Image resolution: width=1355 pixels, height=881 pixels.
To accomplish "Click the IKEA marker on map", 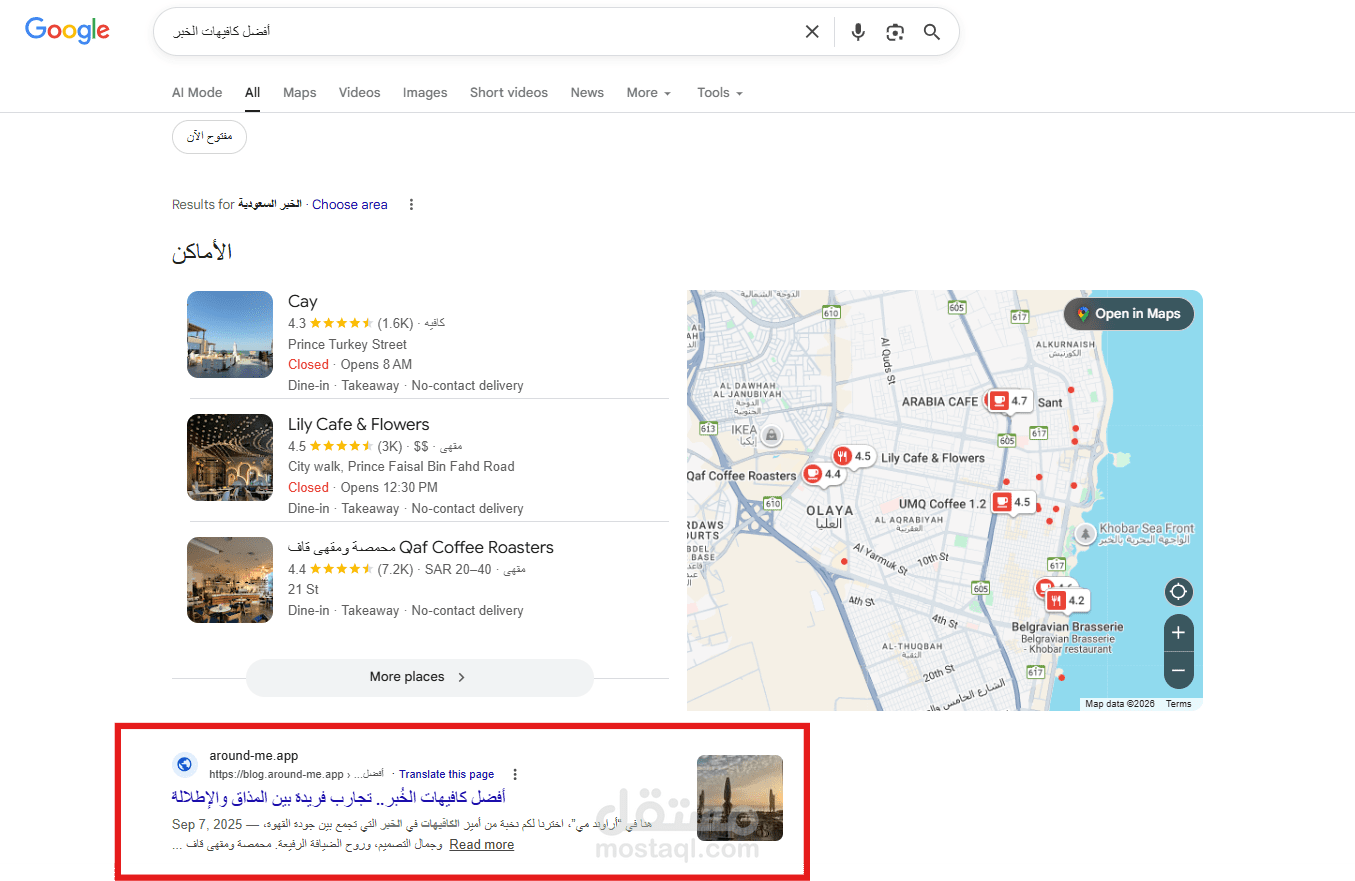I will click(x=771, y=435).
